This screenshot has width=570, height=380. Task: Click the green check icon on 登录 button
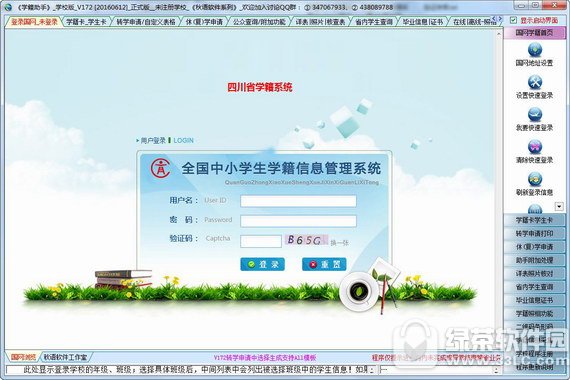click(x=251, y=264)
